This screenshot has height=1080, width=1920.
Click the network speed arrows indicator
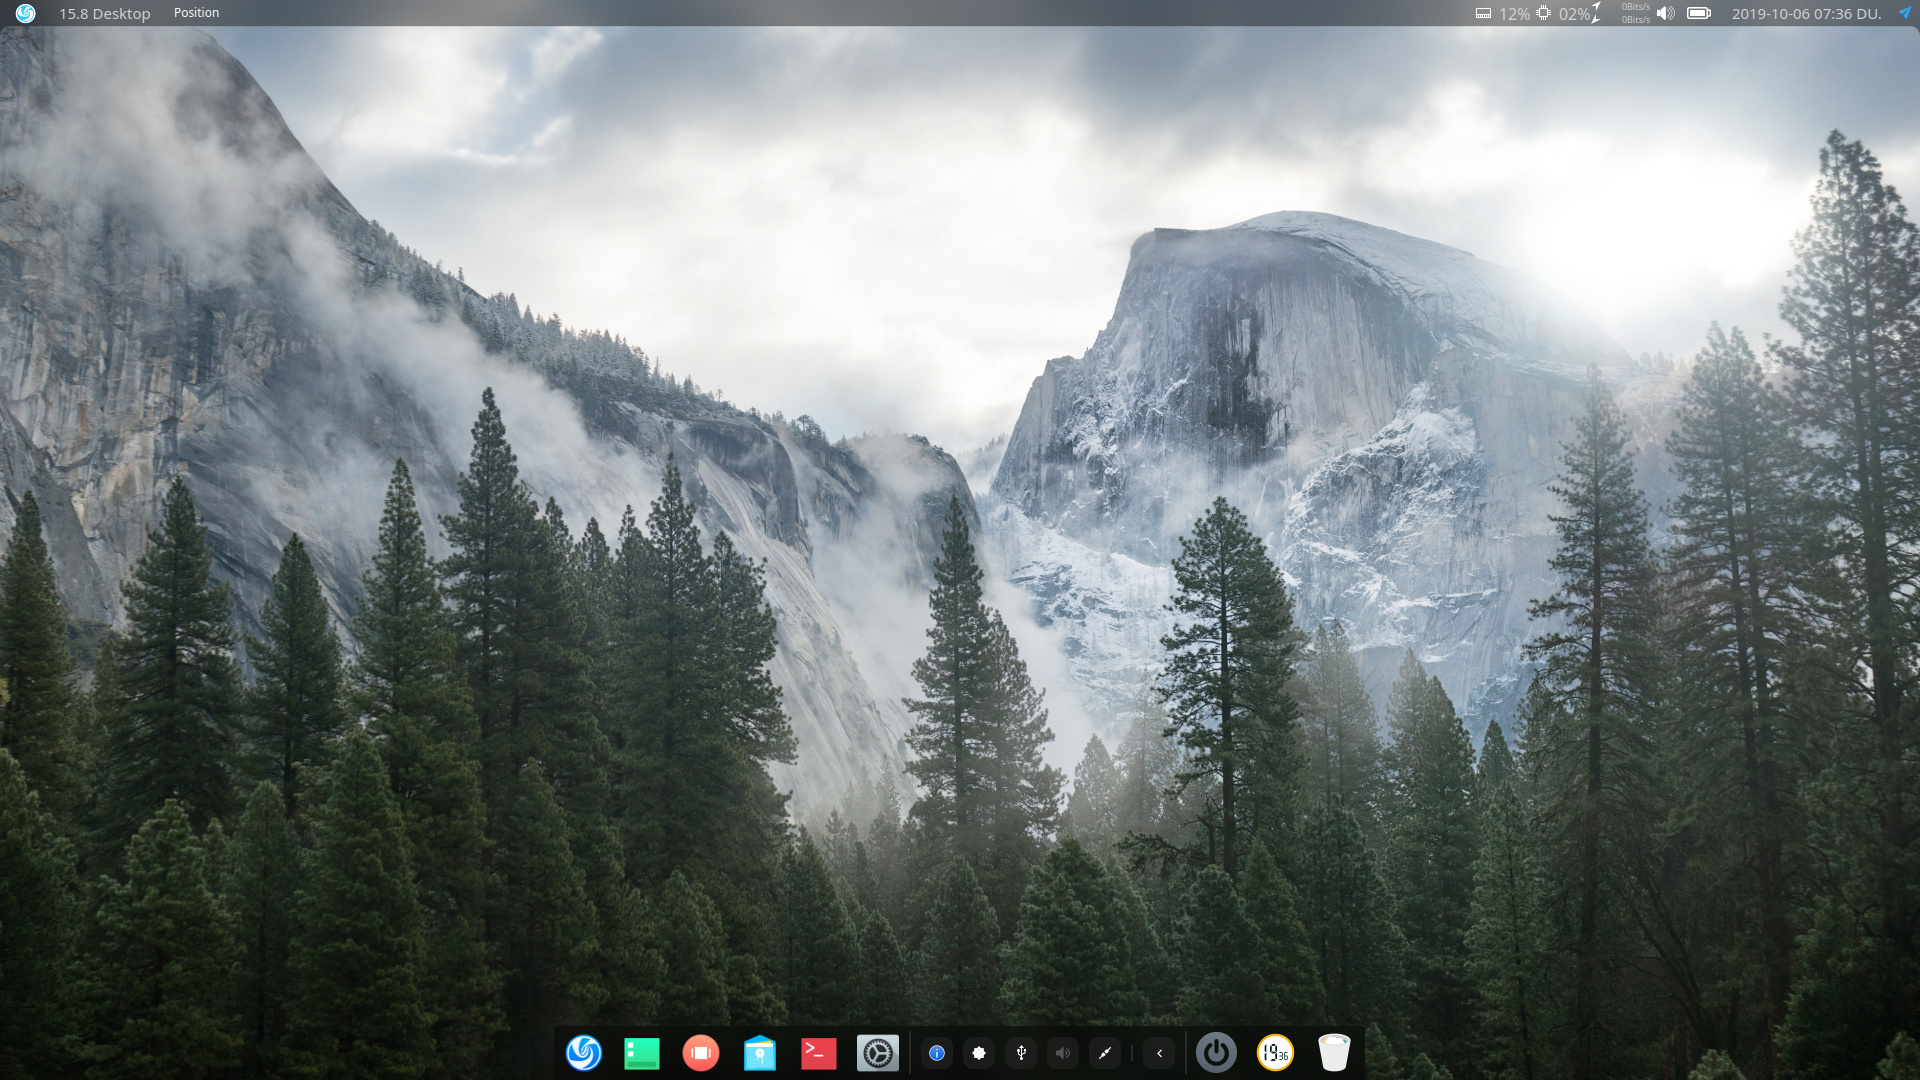pos(1598,13)
